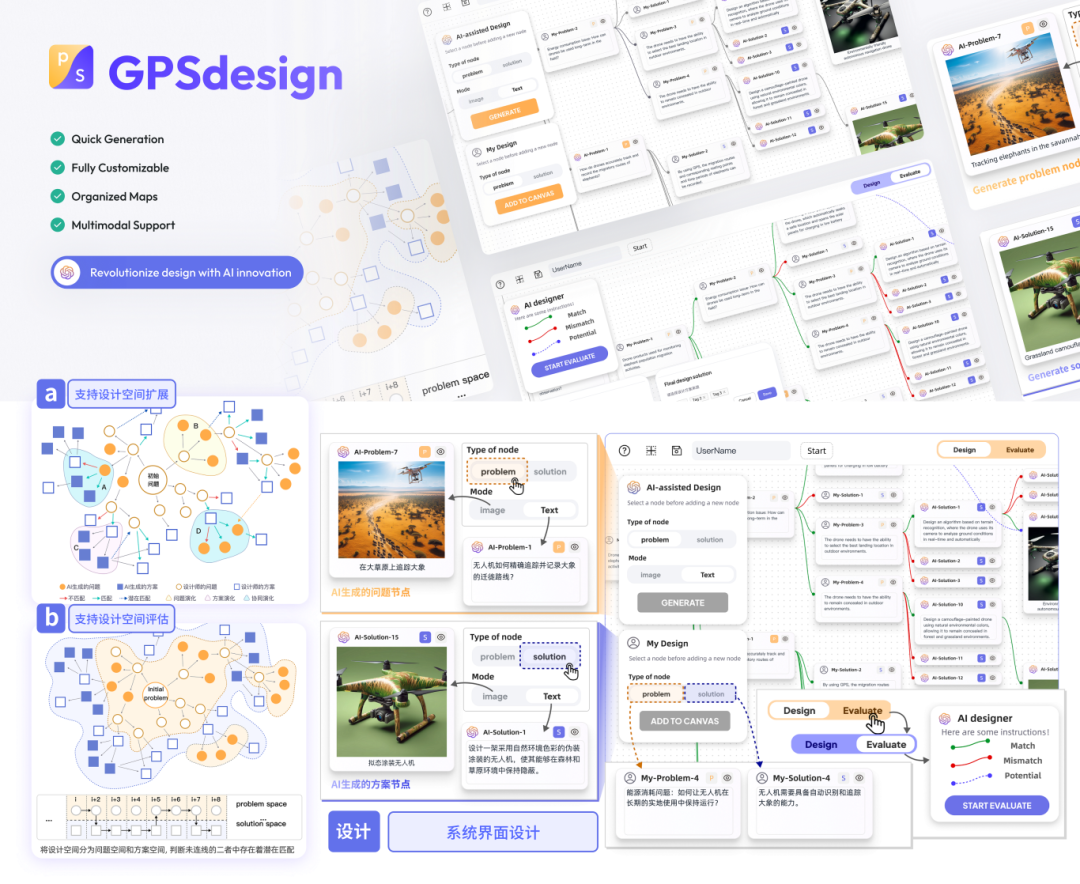Select problem type in upright AI-assisted Design panel

click(x=654, y=539)
